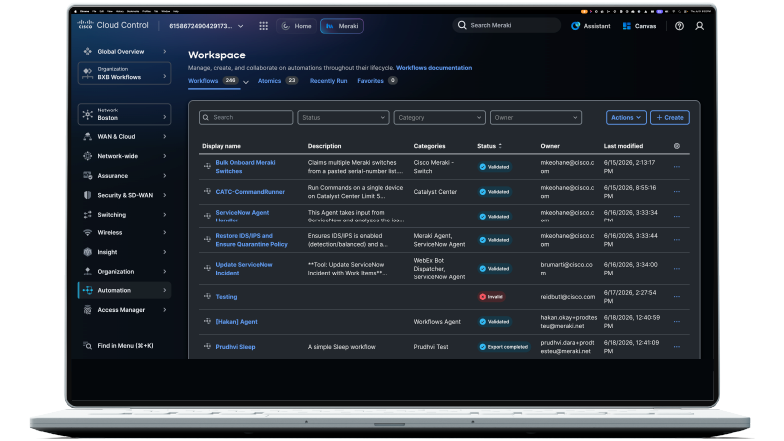Open row menu for Testing workflow

pos(676,297)
